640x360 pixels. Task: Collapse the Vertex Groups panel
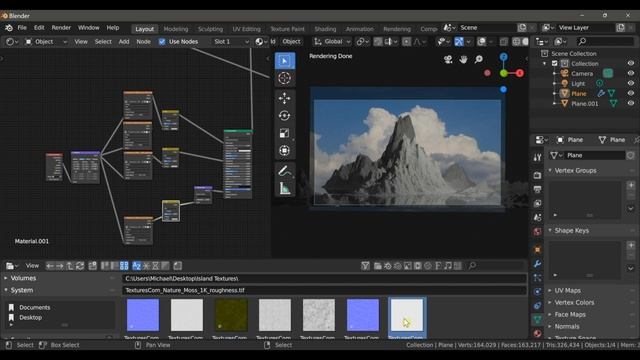tap(550, 170)
